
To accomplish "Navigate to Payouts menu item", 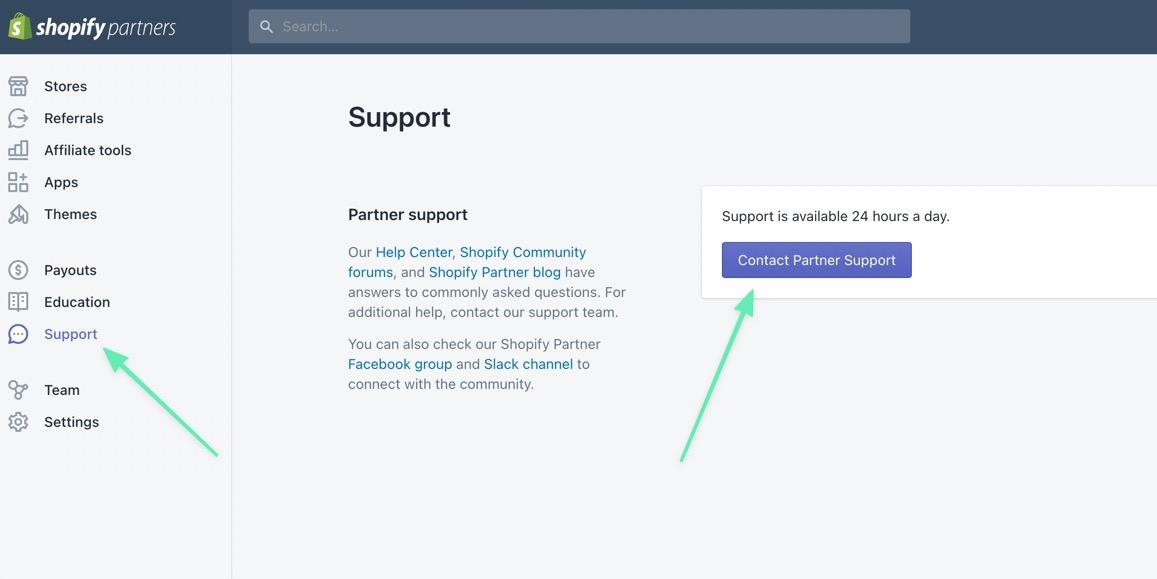I will tap(70, 270).
